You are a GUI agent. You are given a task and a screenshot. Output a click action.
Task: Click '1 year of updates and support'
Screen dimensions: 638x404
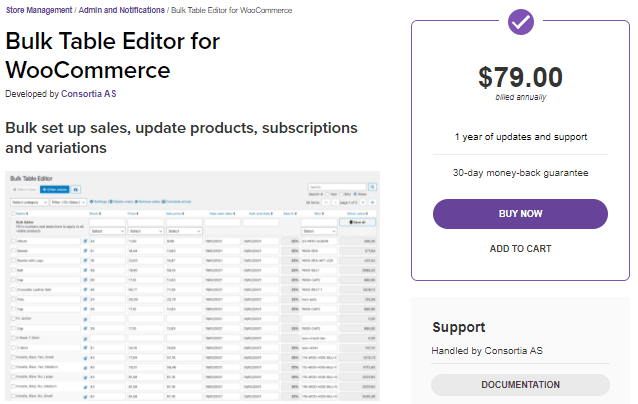pos(520,137)
